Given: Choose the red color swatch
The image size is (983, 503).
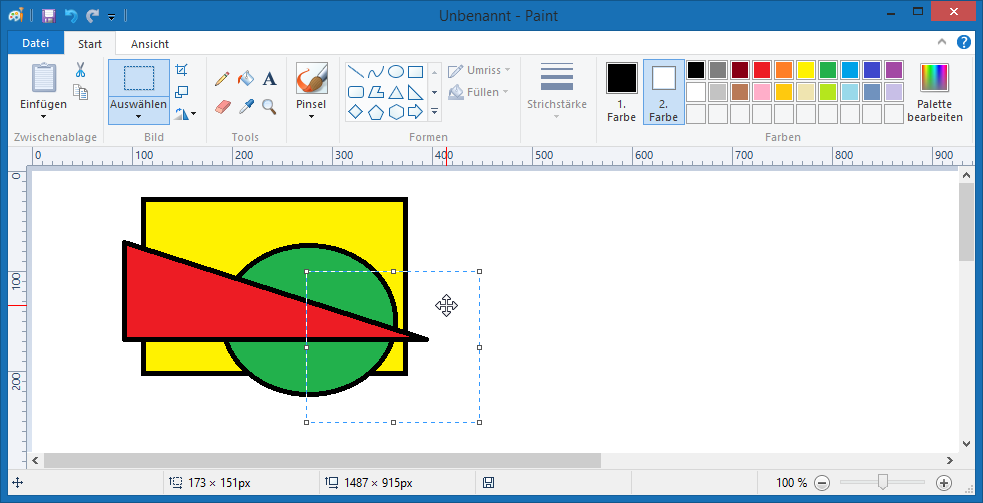Looking at the screenshot, I should point(762,70).
